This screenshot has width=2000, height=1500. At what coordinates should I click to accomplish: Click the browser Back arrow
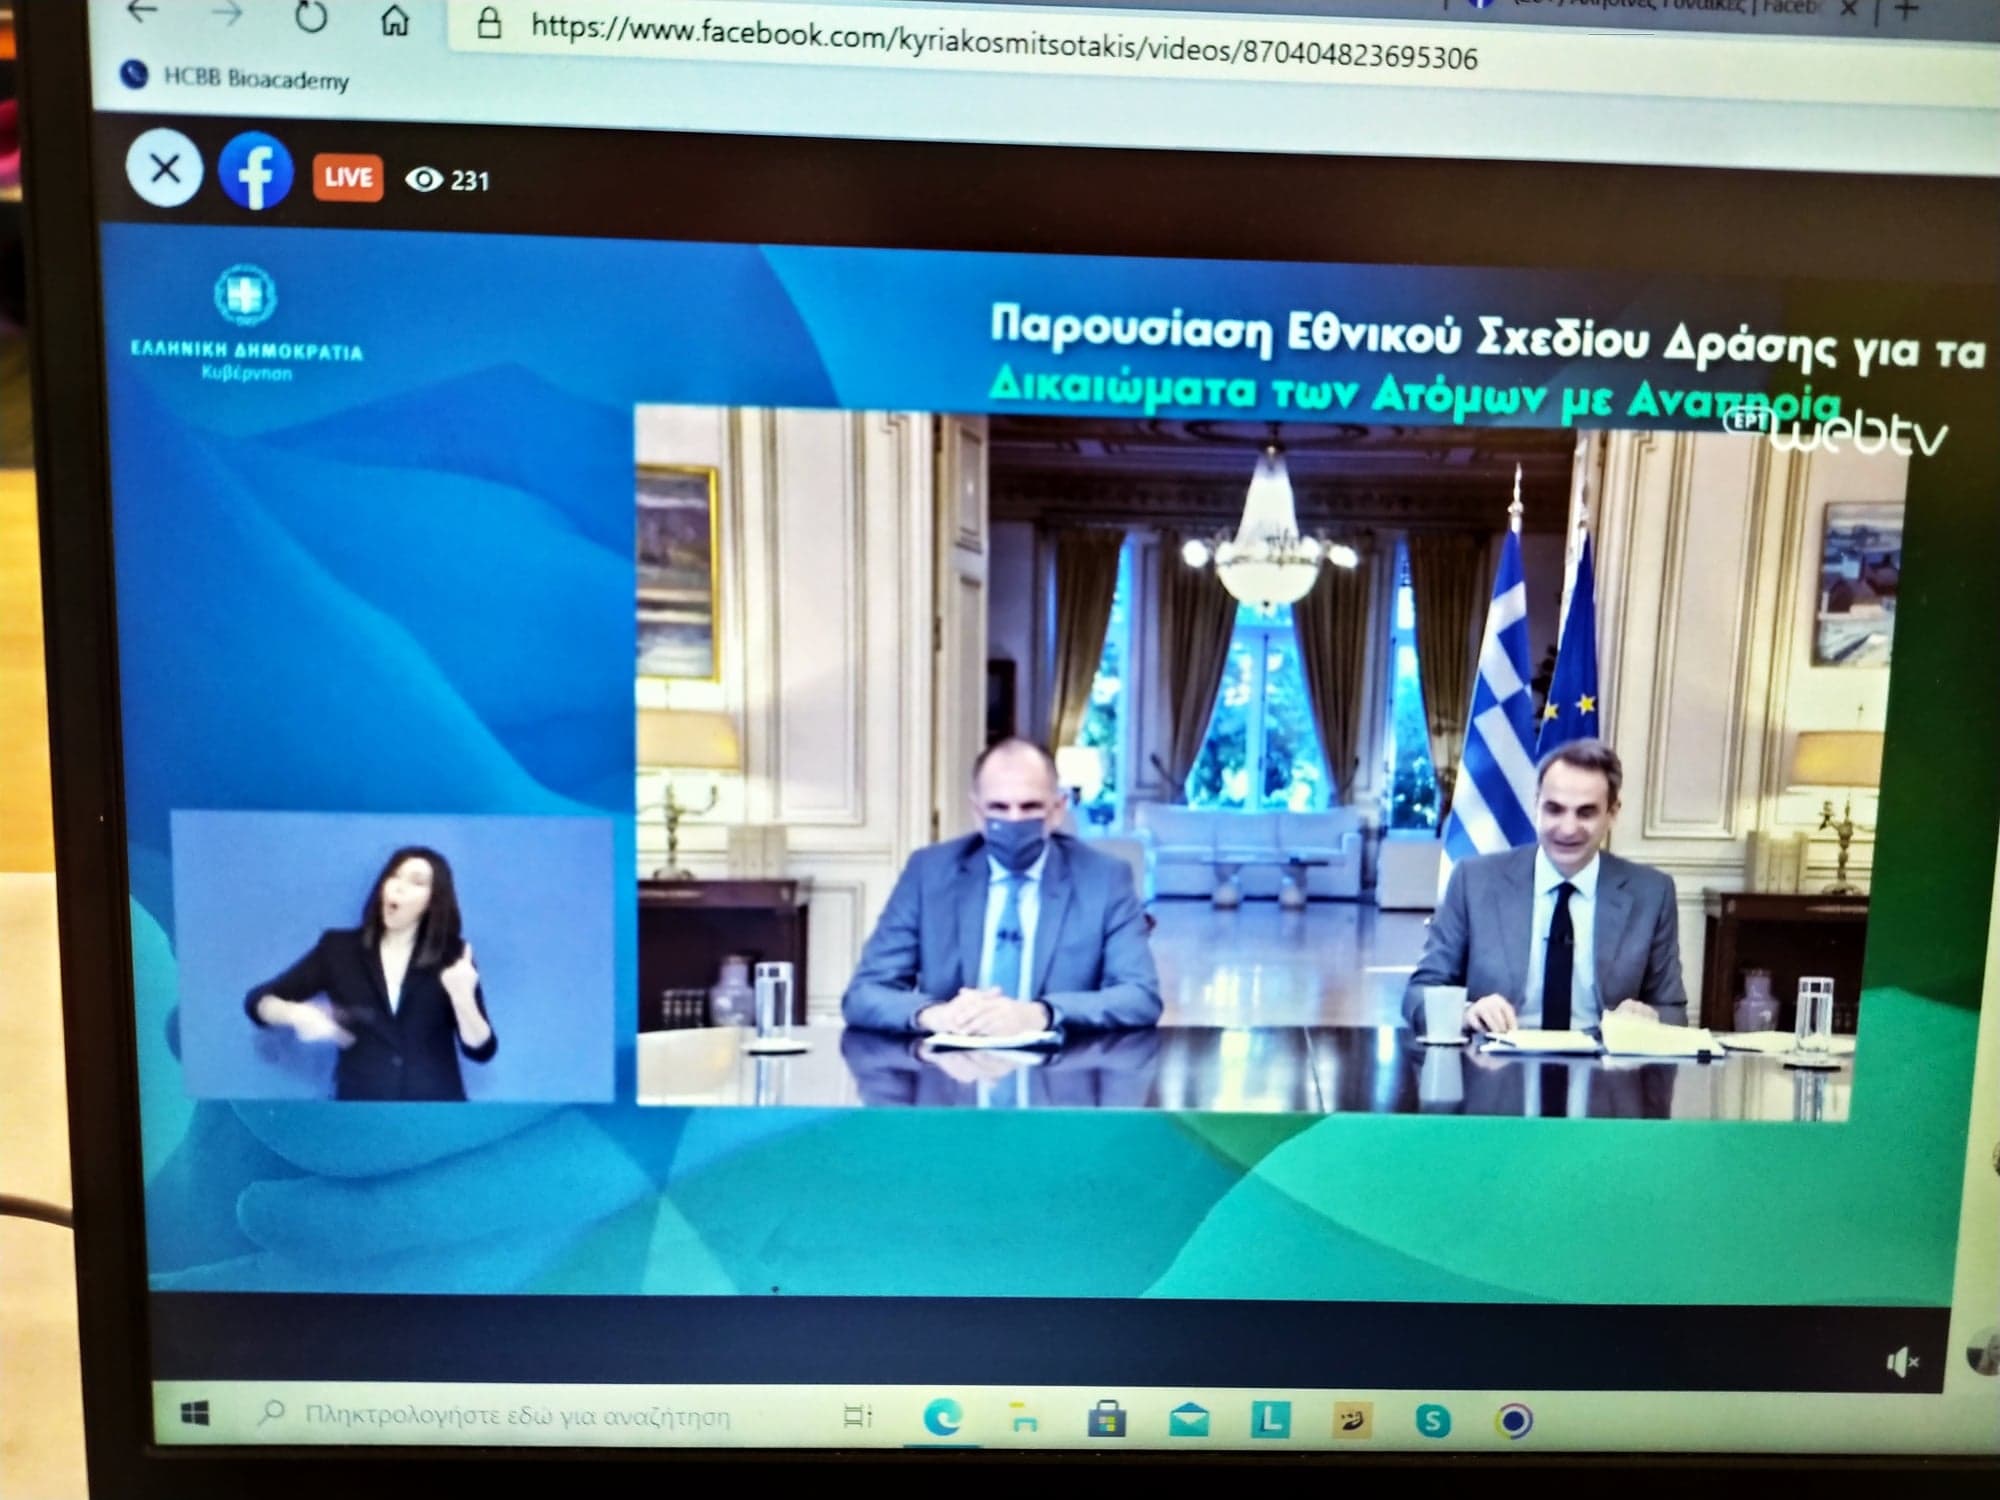point(144,12)
